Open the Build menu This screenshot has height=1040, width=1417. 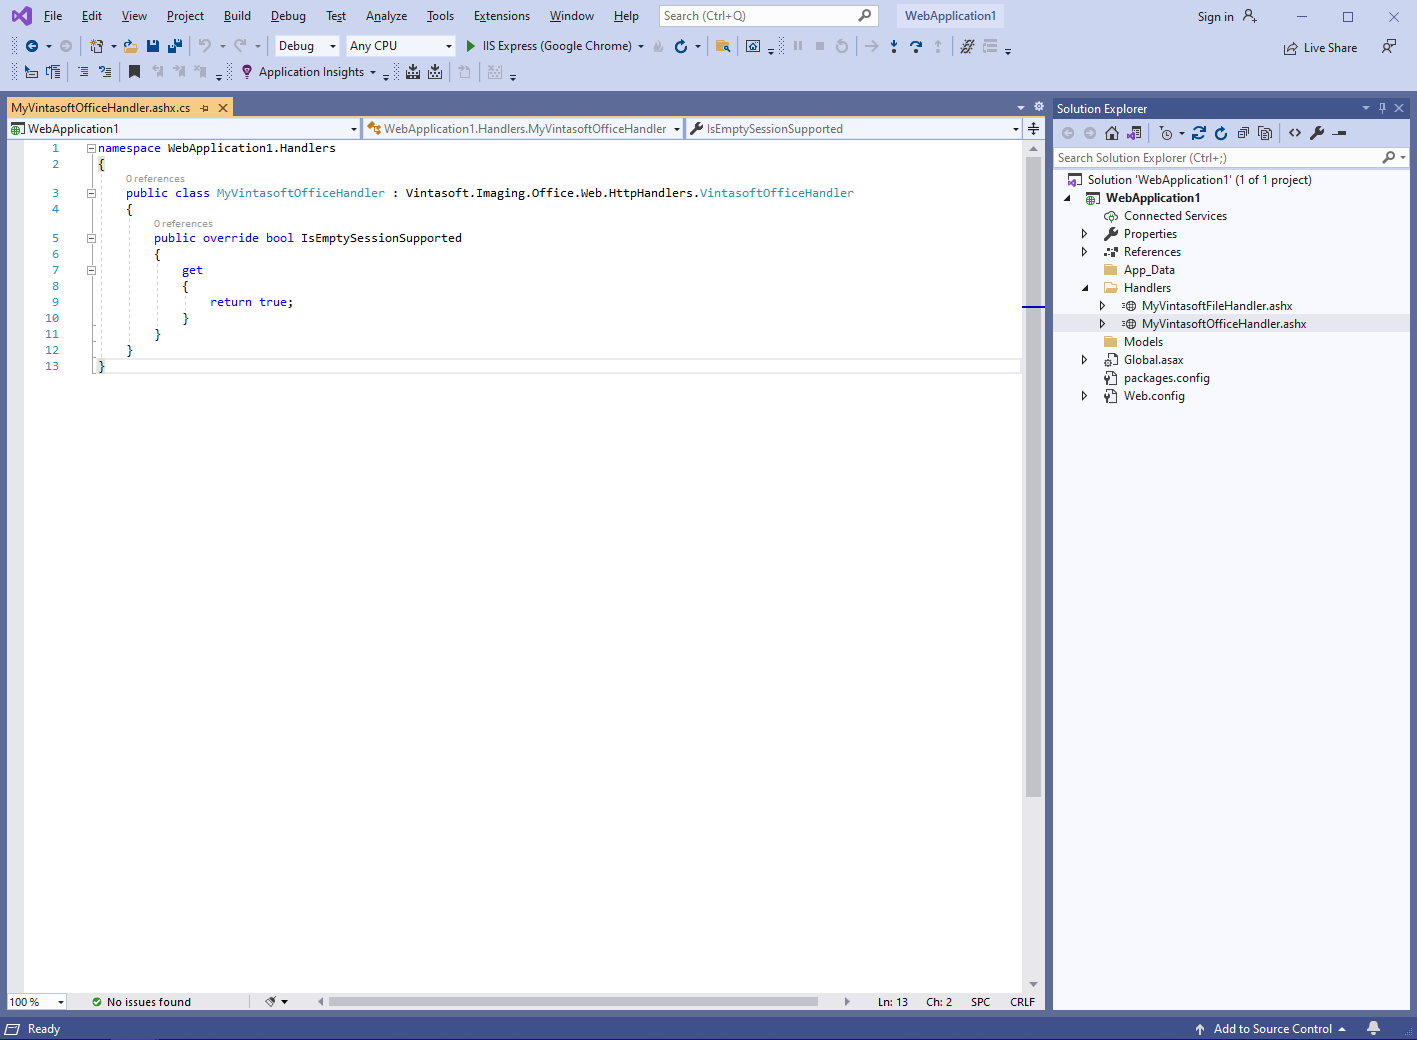(237, 16)
